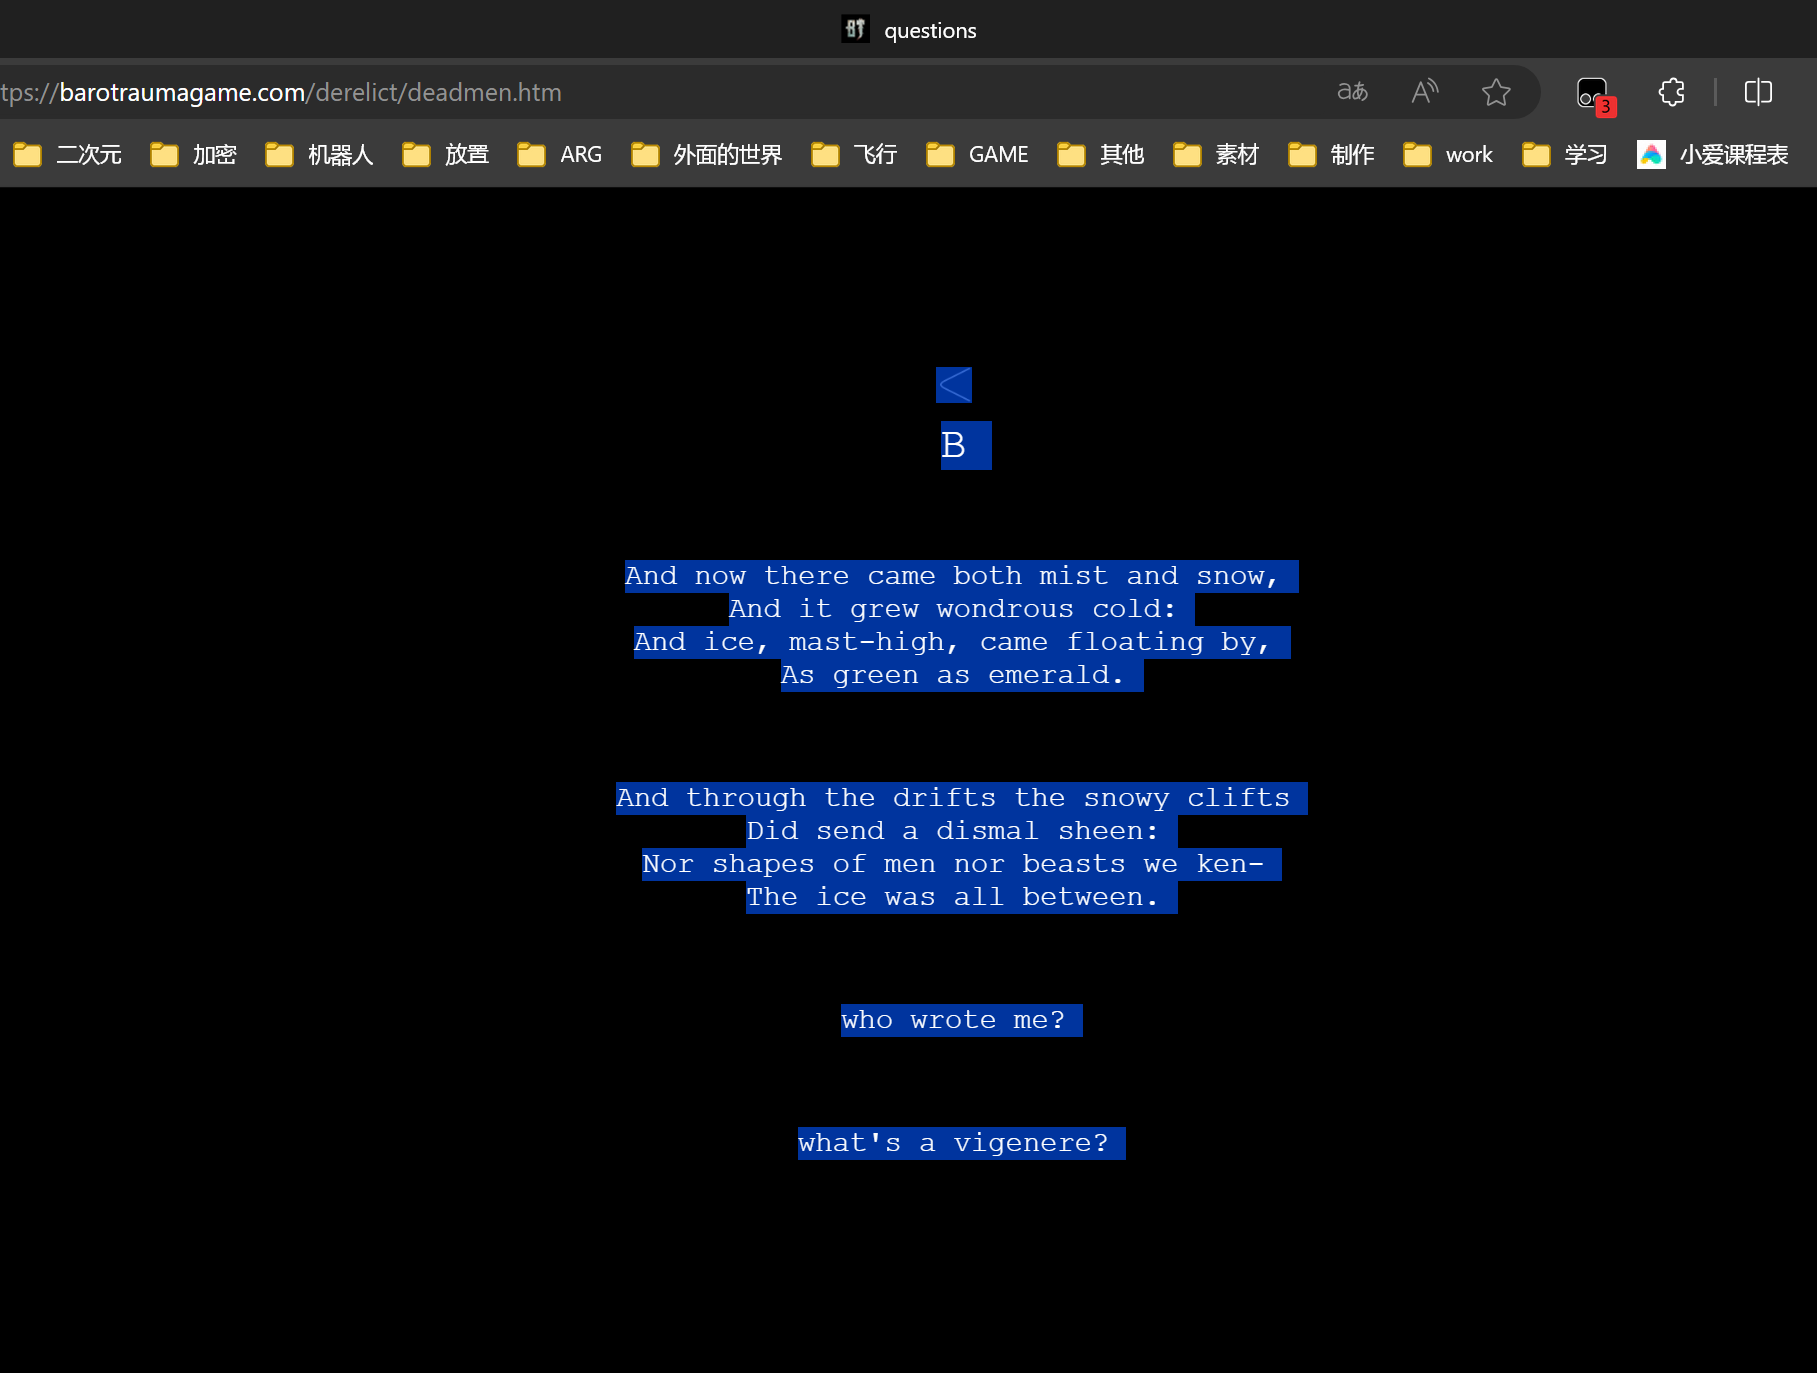Open the 放置 bookmark folder

[x=445, y=154]
